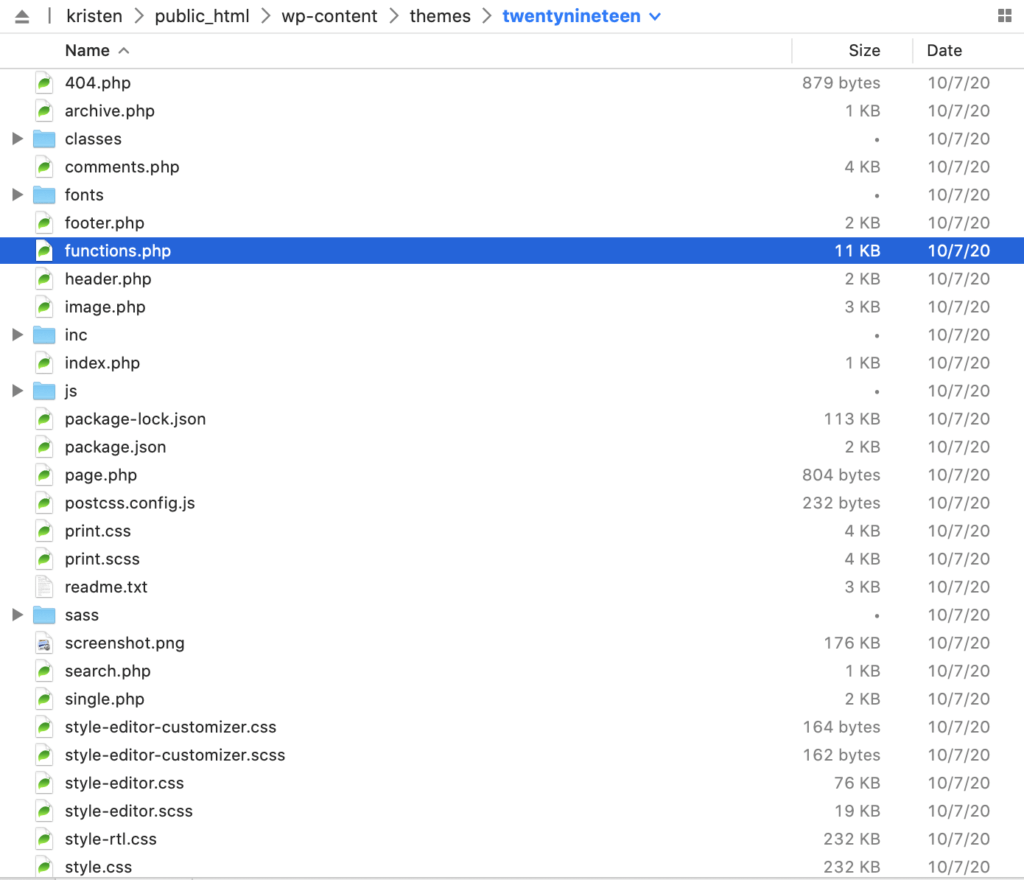This screenshot has height=880, width=1024.
Task: Click the archive.php file icon
Action: 44,111
